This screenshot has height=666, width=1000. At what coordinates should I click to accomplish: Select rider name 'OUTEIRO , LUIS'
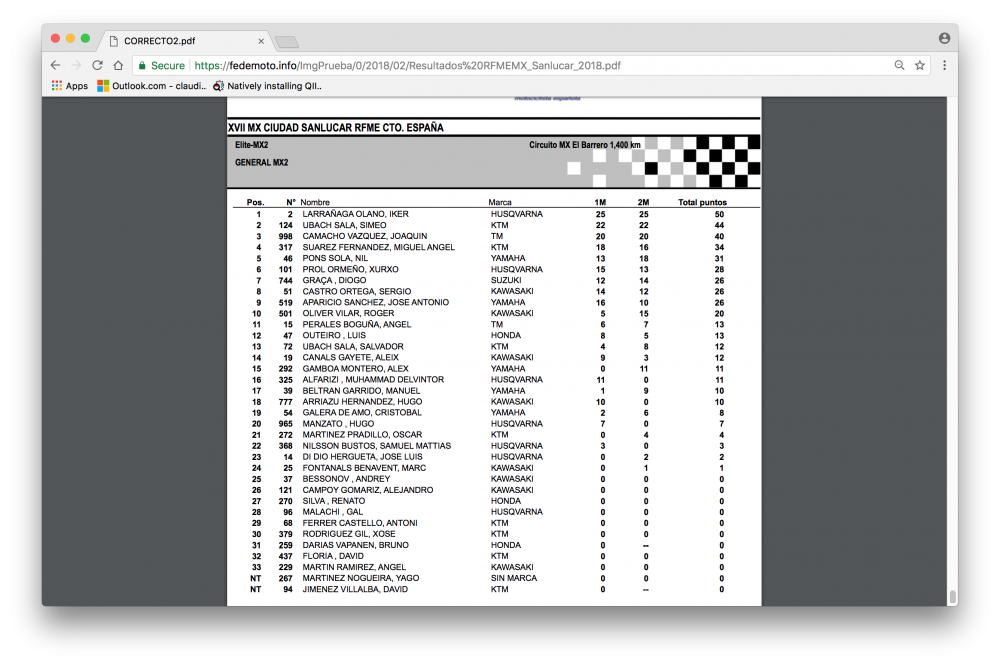tap(334, 336)
